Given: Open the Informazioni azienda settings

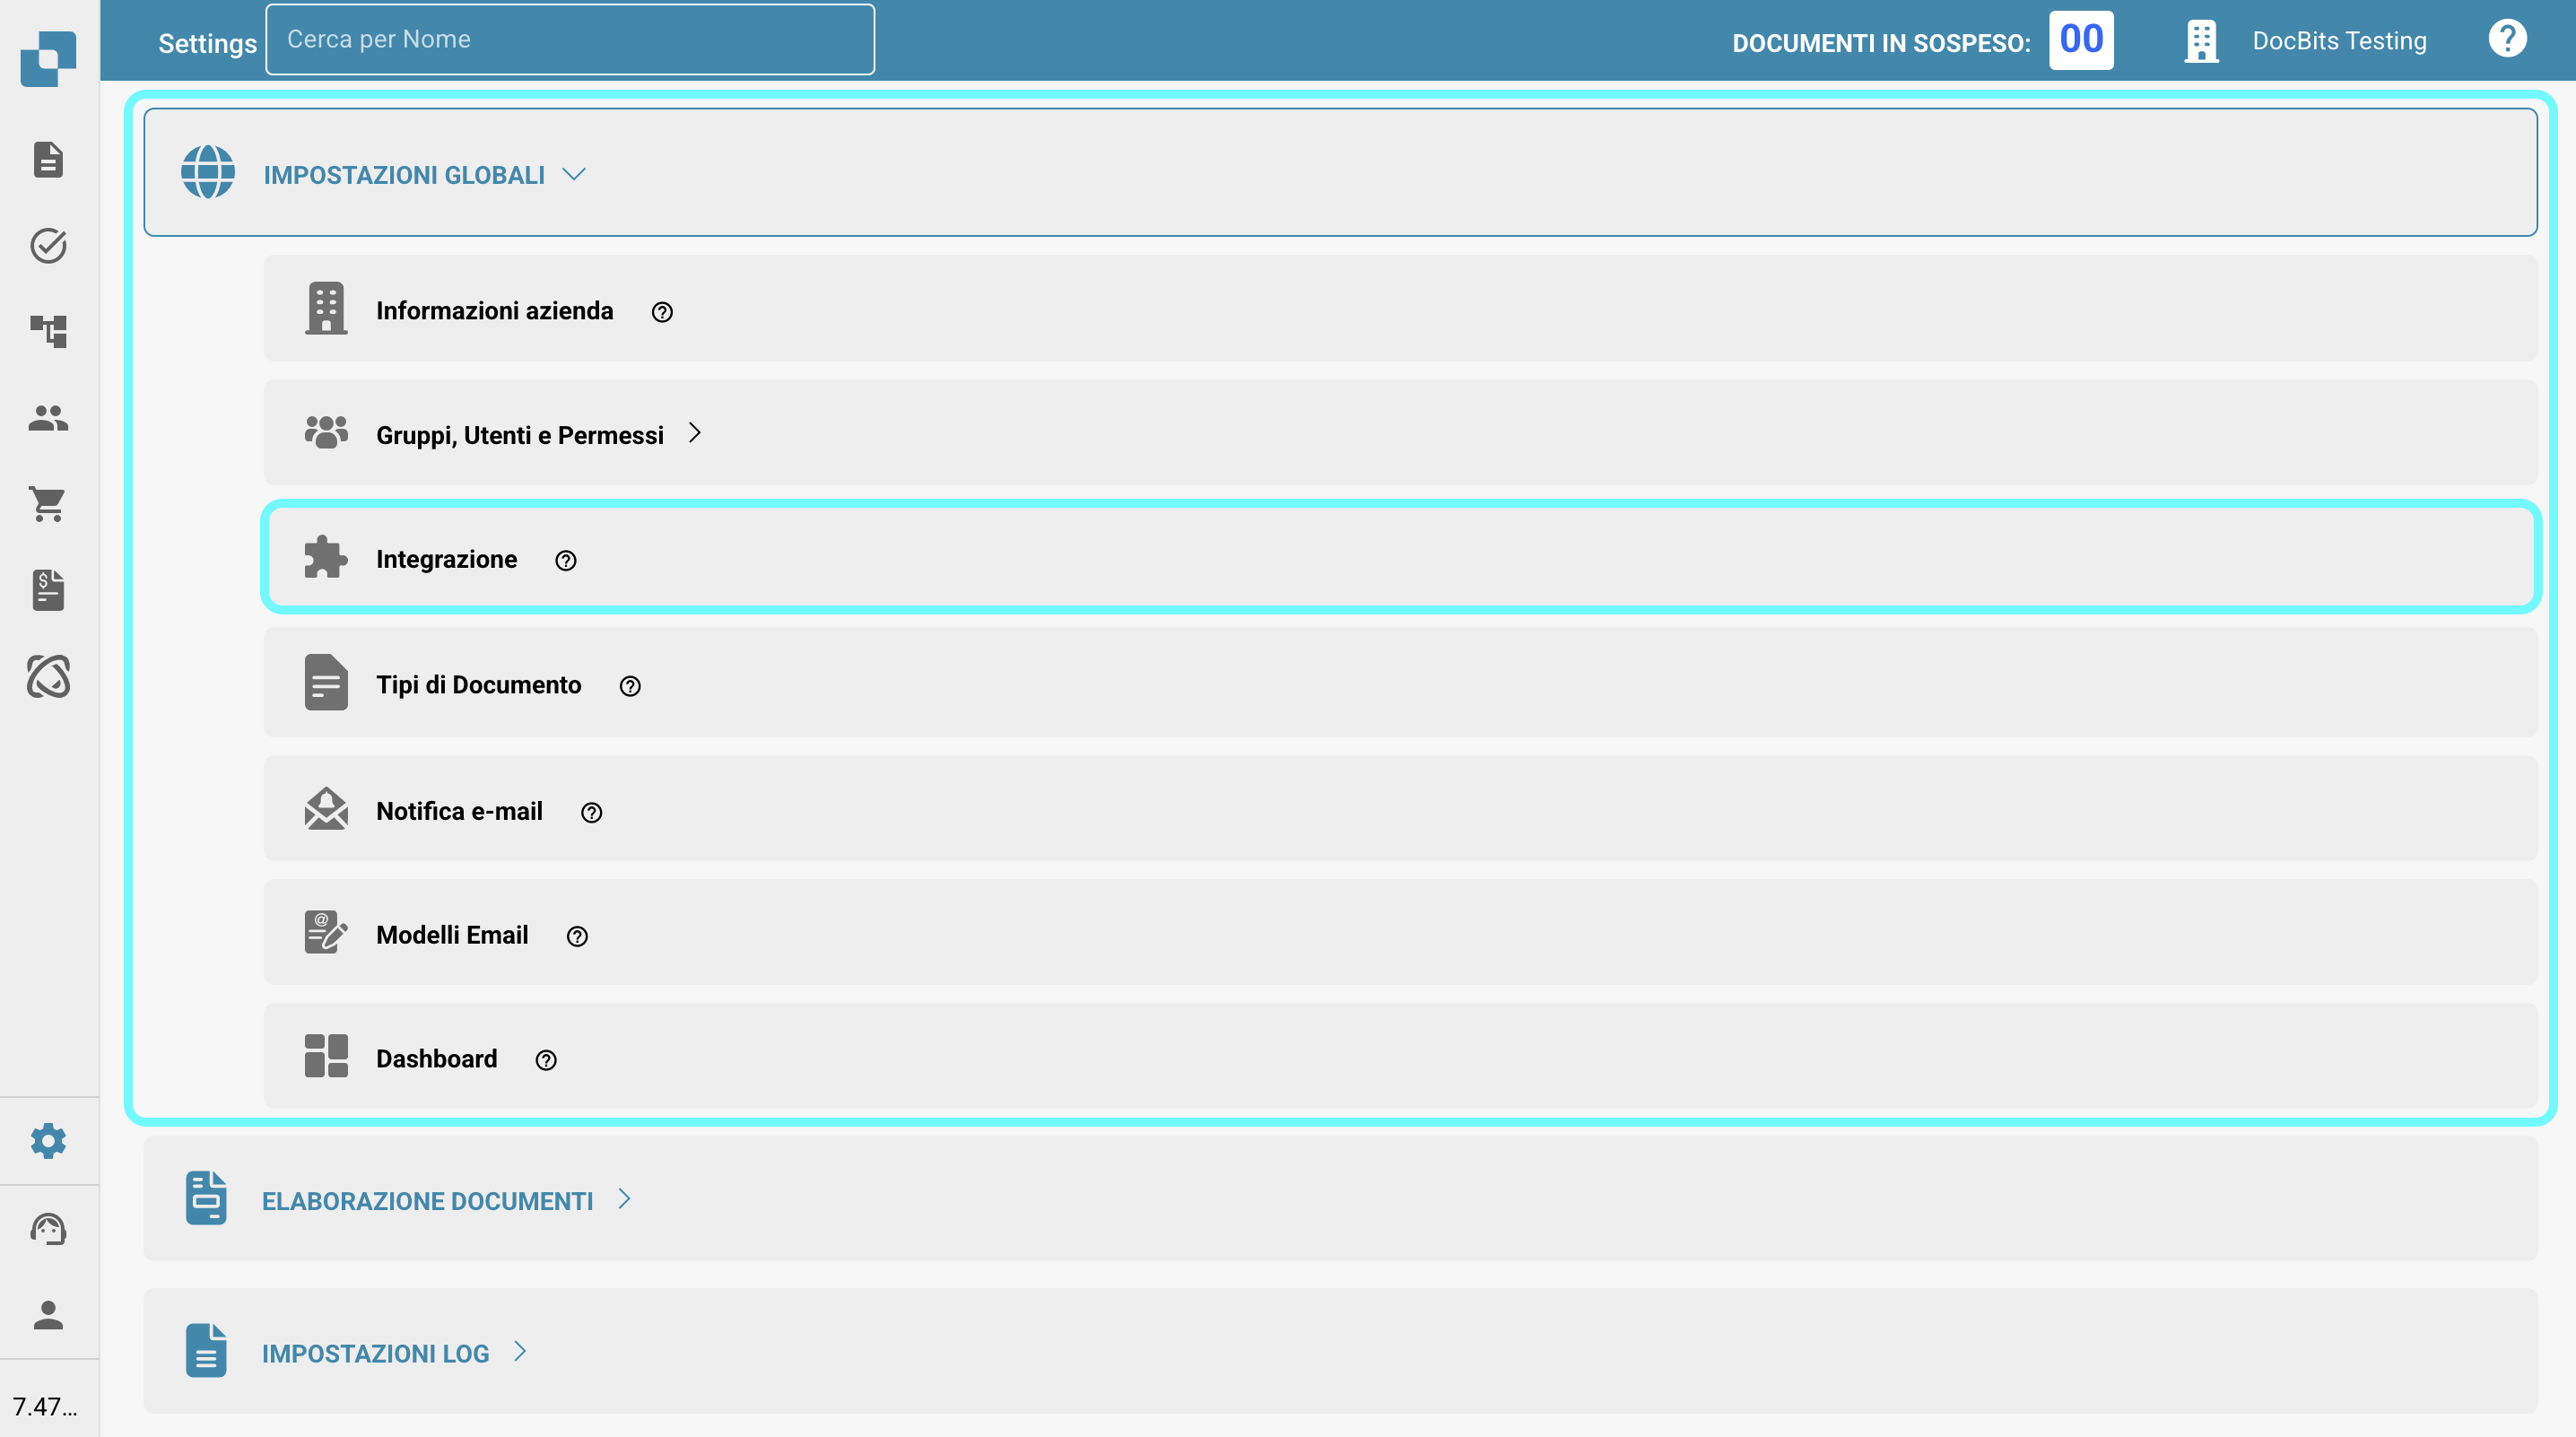Looking at the screenshot, I should pos(494,311).
